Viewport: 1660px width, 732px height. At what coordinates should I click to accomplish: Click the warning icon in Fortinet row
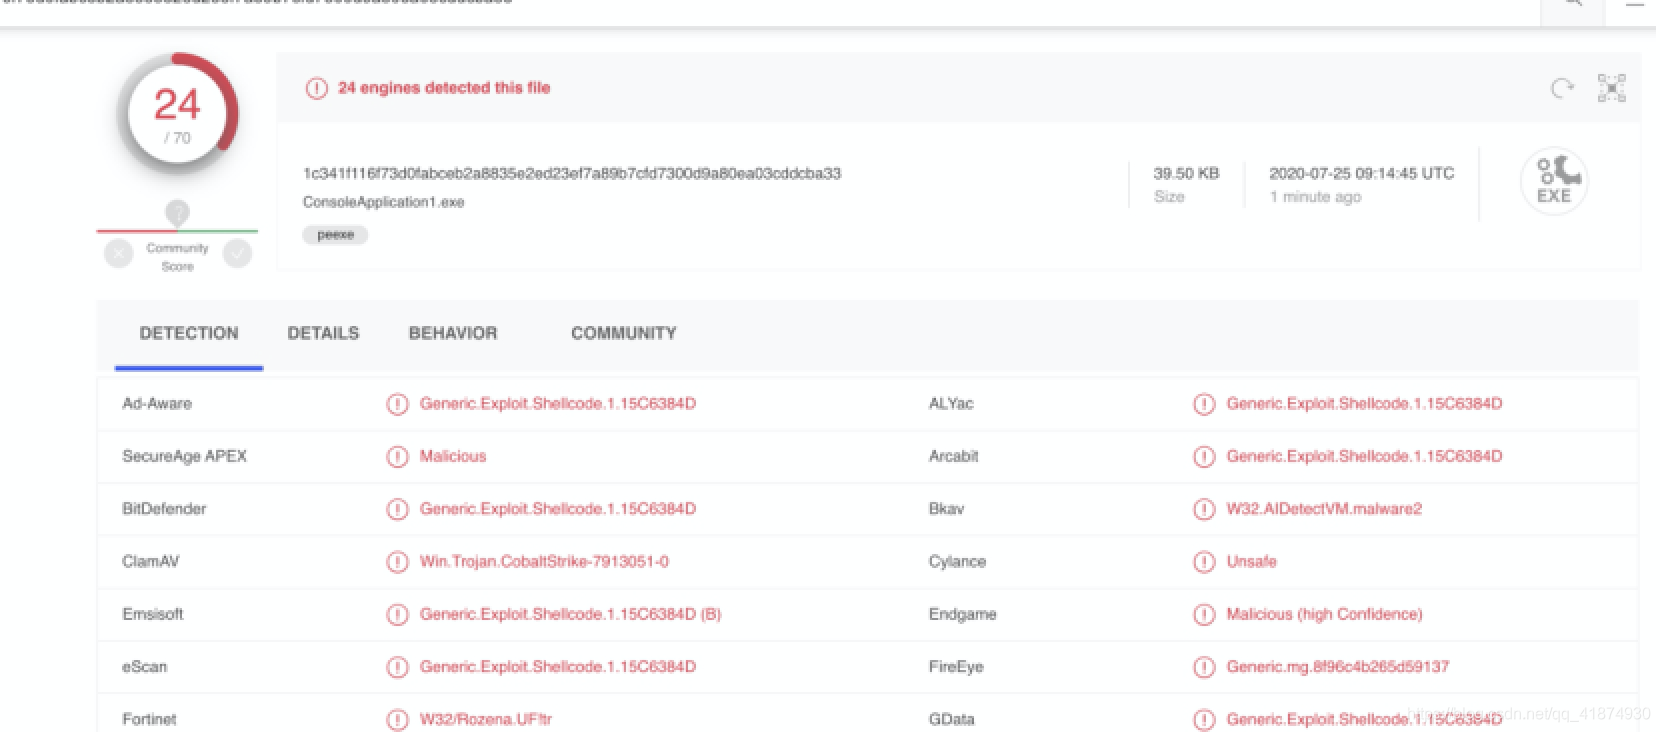pyautogui.click(x=397, y=720)
